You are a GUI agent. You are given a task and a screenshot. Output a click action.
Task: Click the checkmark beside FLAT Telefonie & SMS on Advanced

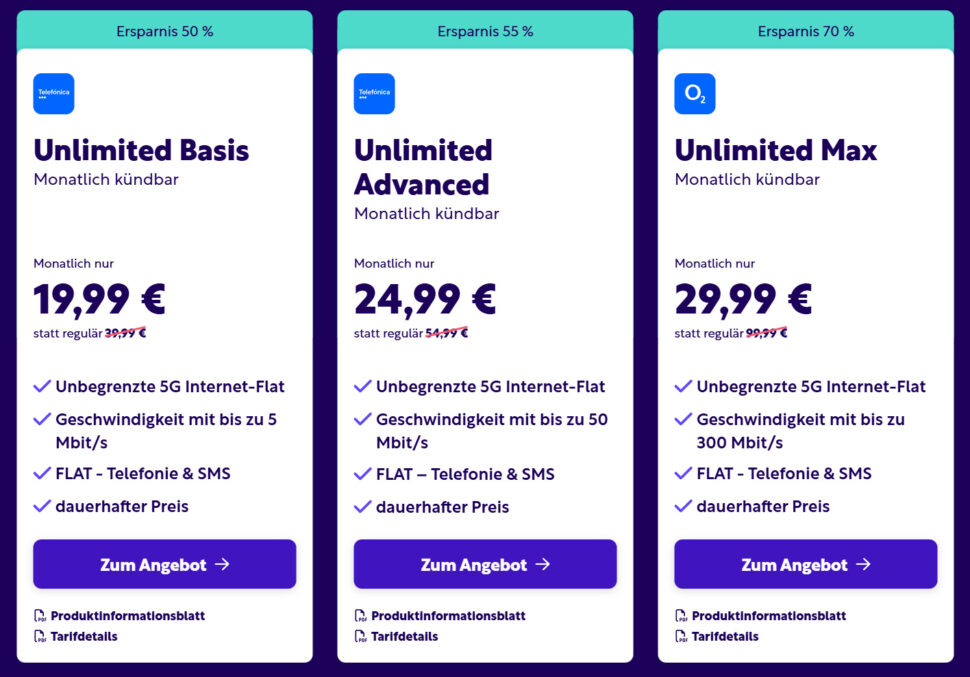[x=362, y=473]
